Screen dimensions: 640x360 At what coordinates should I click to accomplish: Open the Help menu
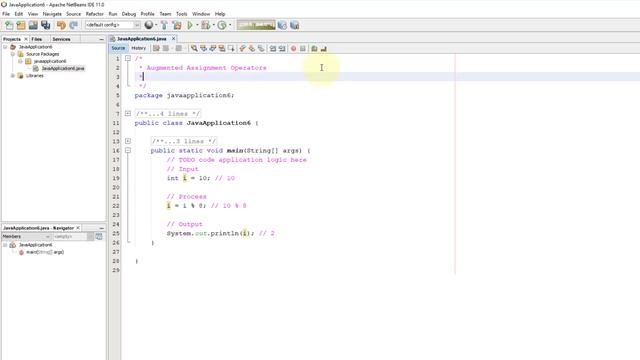220,14
